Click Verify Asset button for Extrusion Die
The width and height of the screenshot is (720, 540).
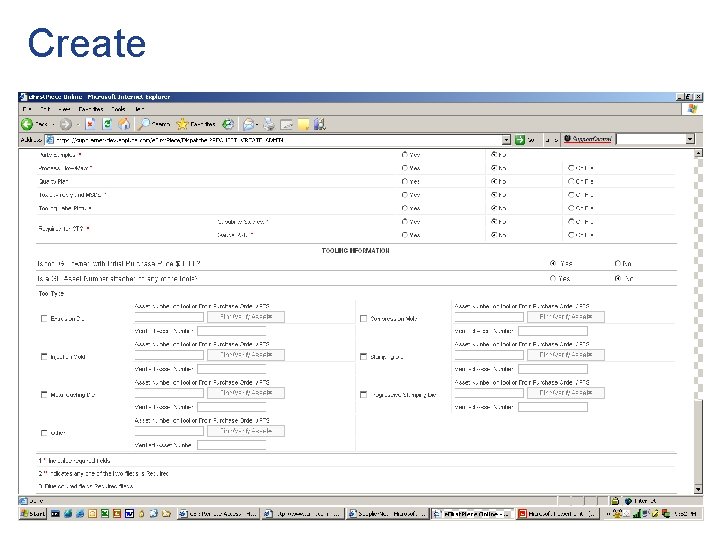point(246,317)
